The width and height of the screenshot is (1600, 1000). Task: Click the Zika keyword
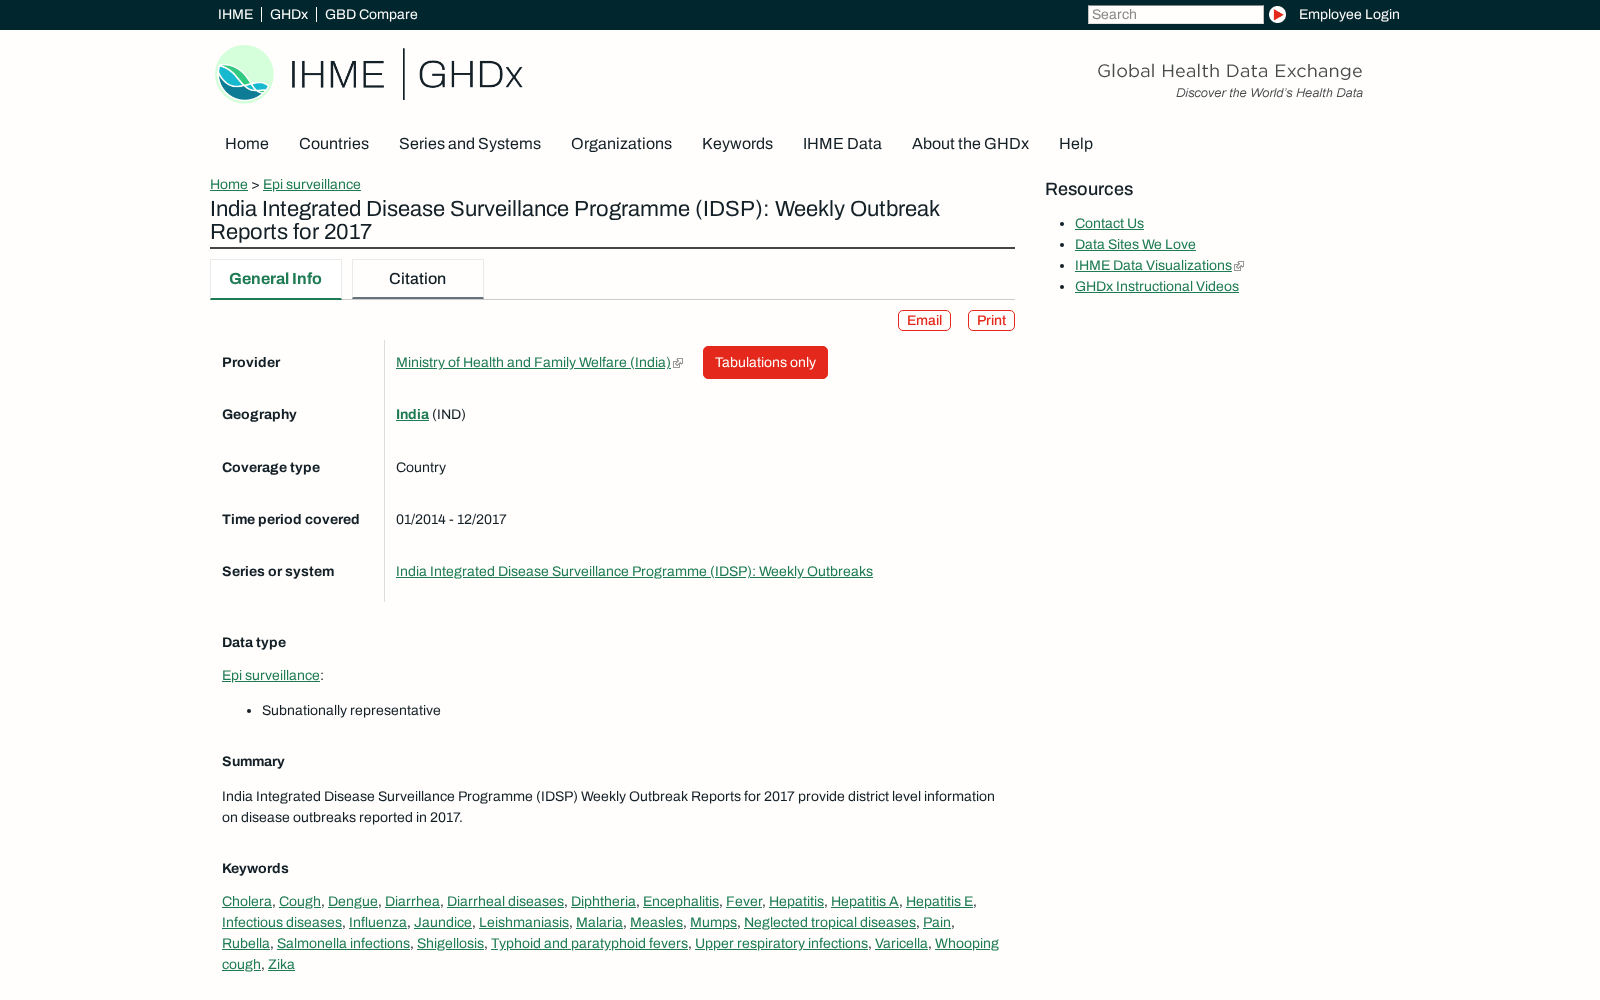(281, 964)
